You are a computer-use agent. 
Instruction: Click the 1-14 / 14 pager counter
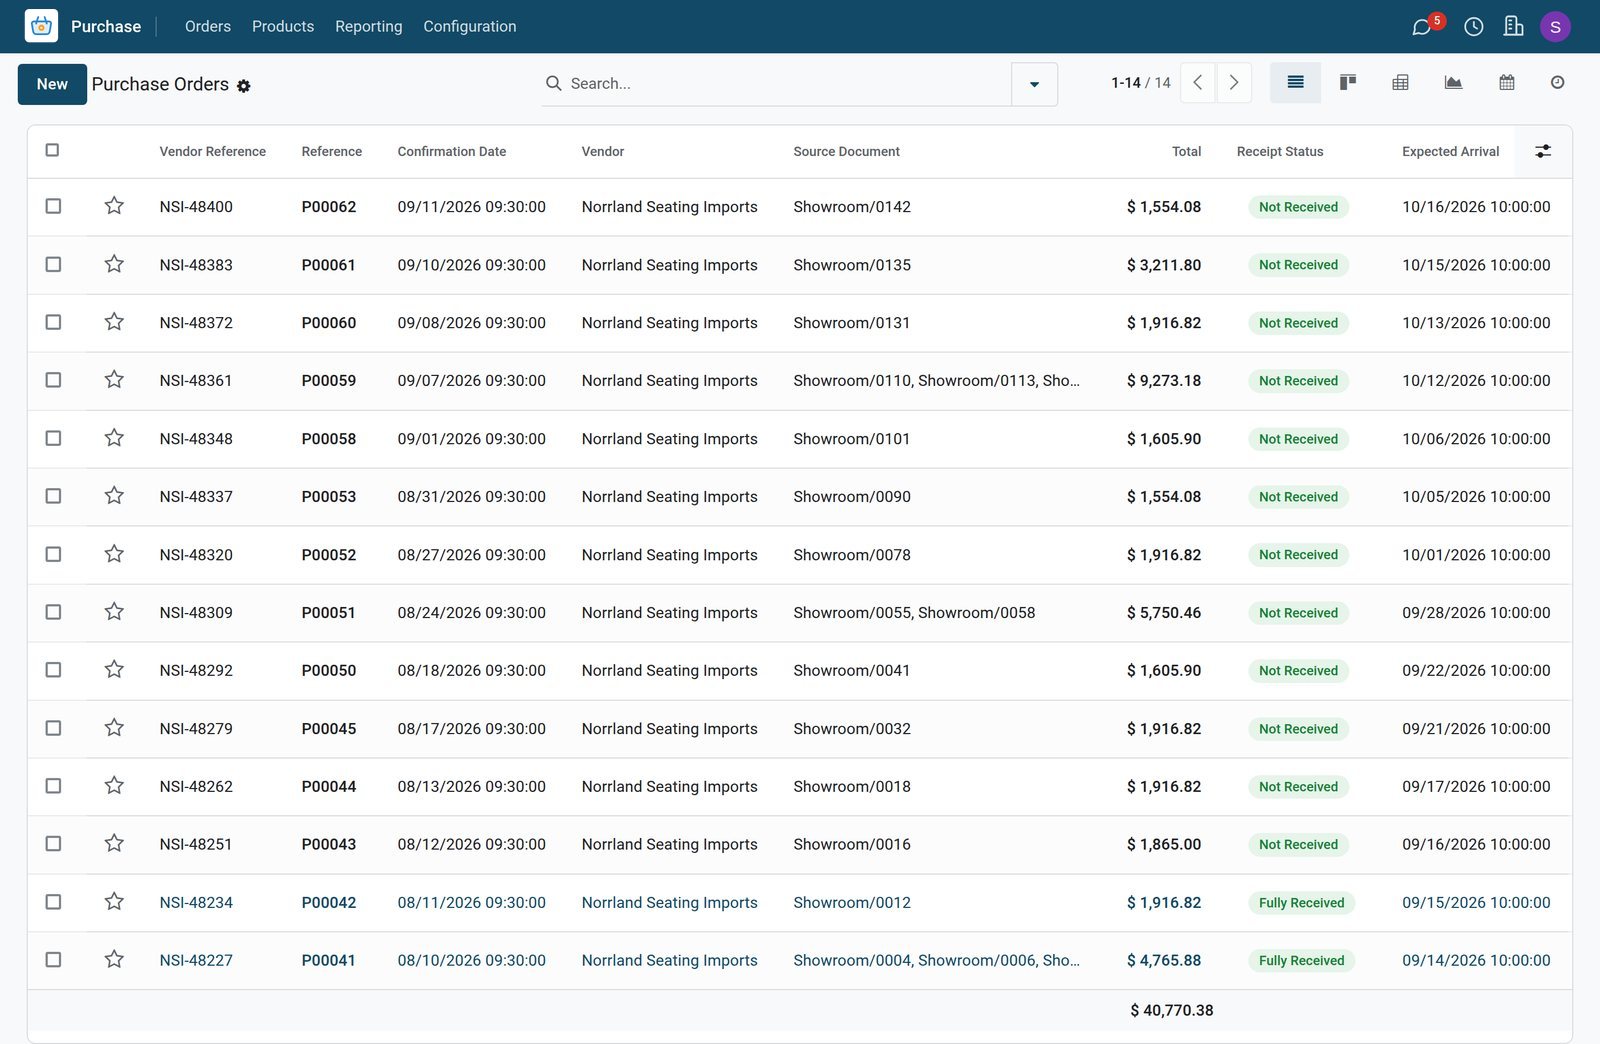1140,83
